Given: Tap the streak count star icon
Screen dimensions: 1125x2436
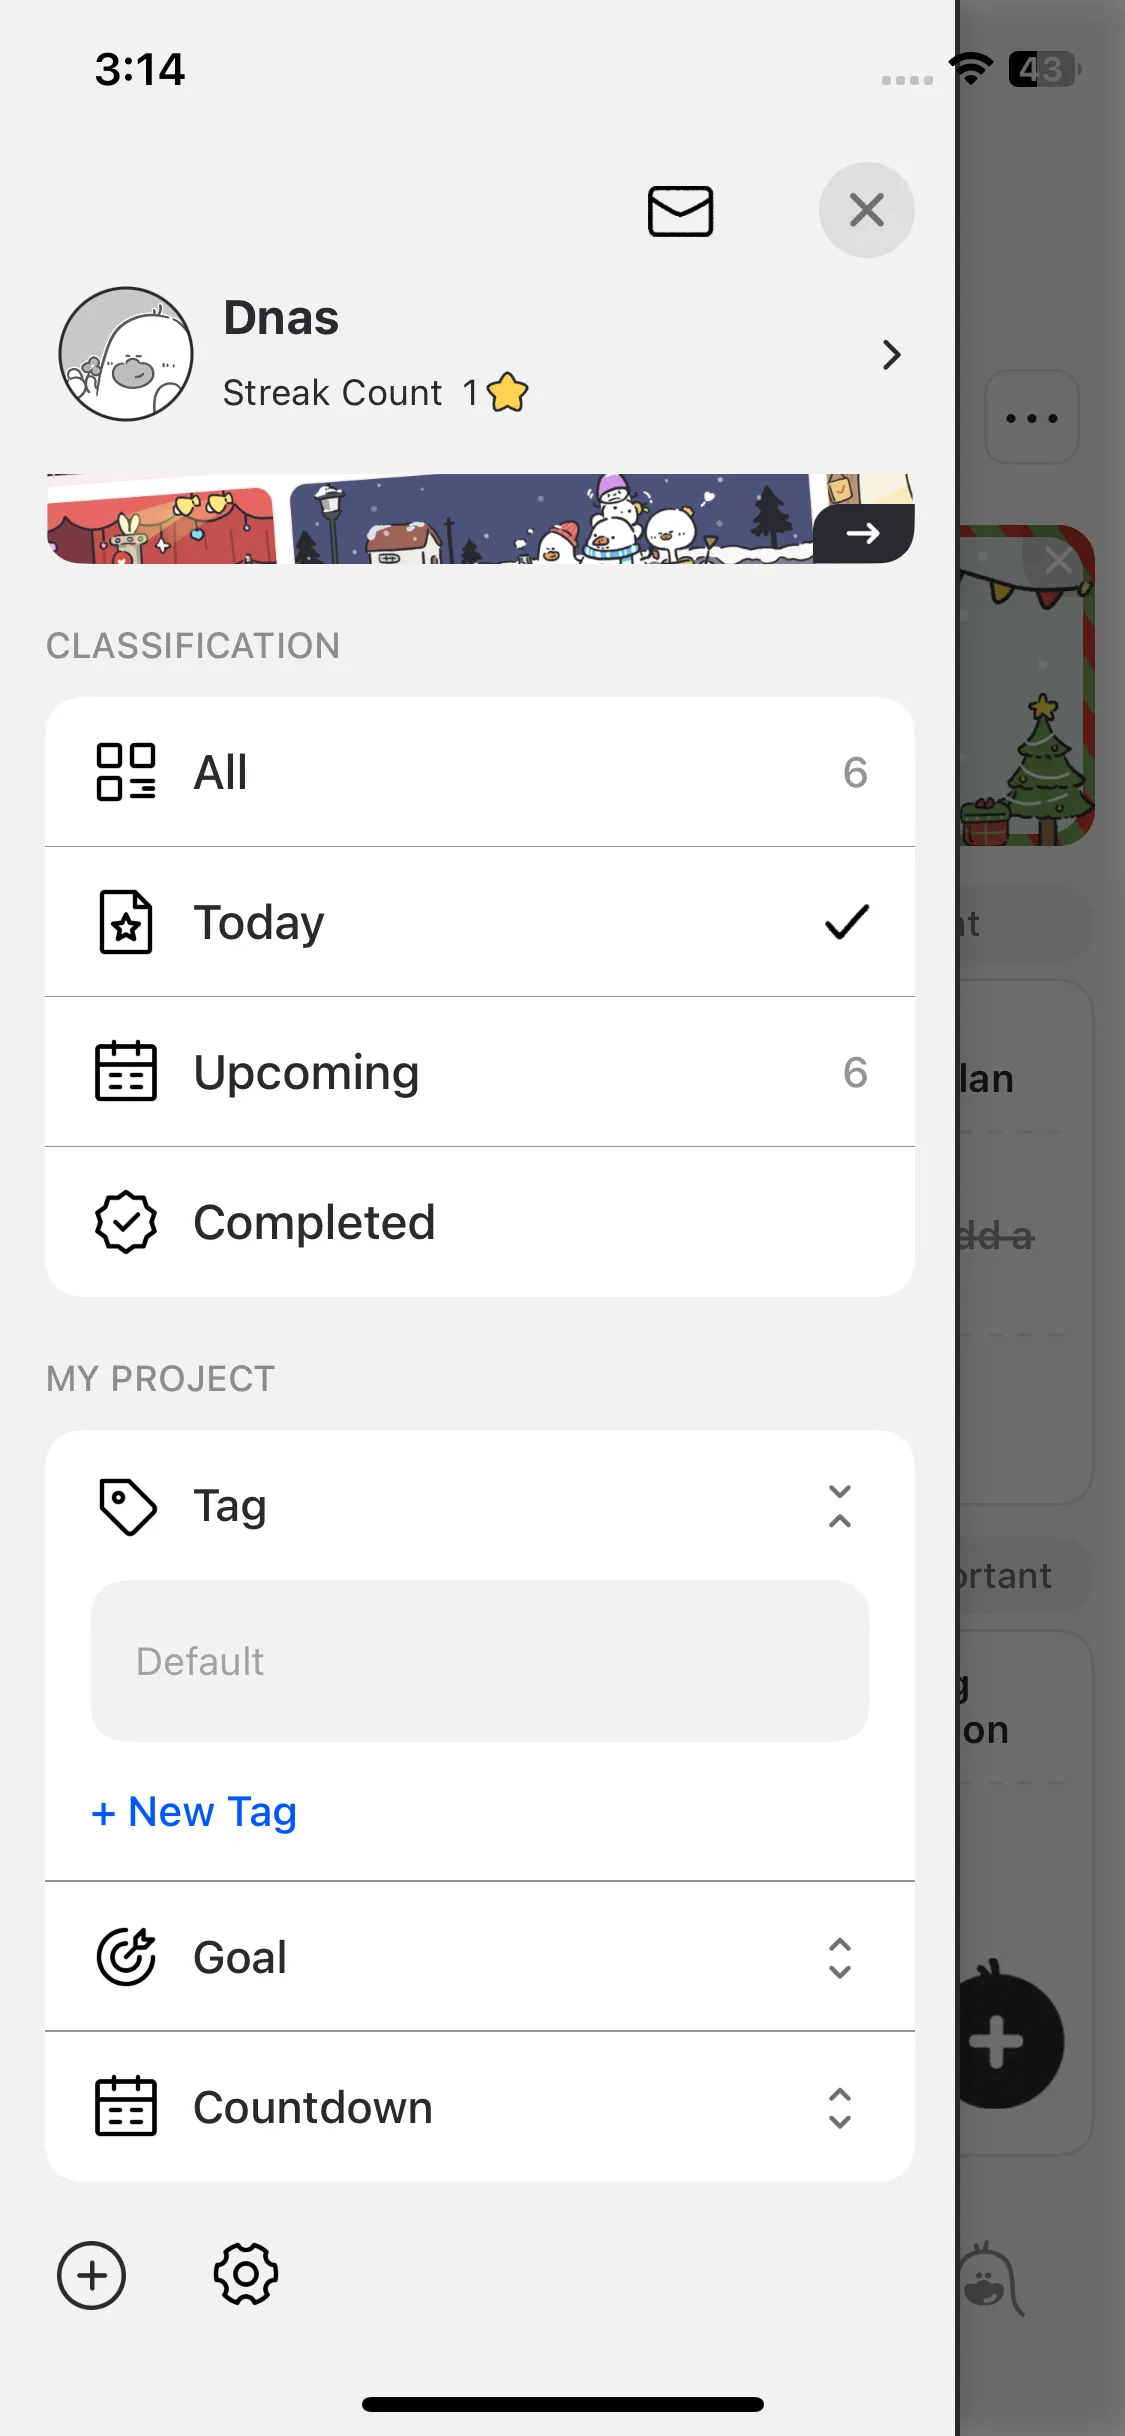Looking at the screenshot, I should click(x=508, y=392).
